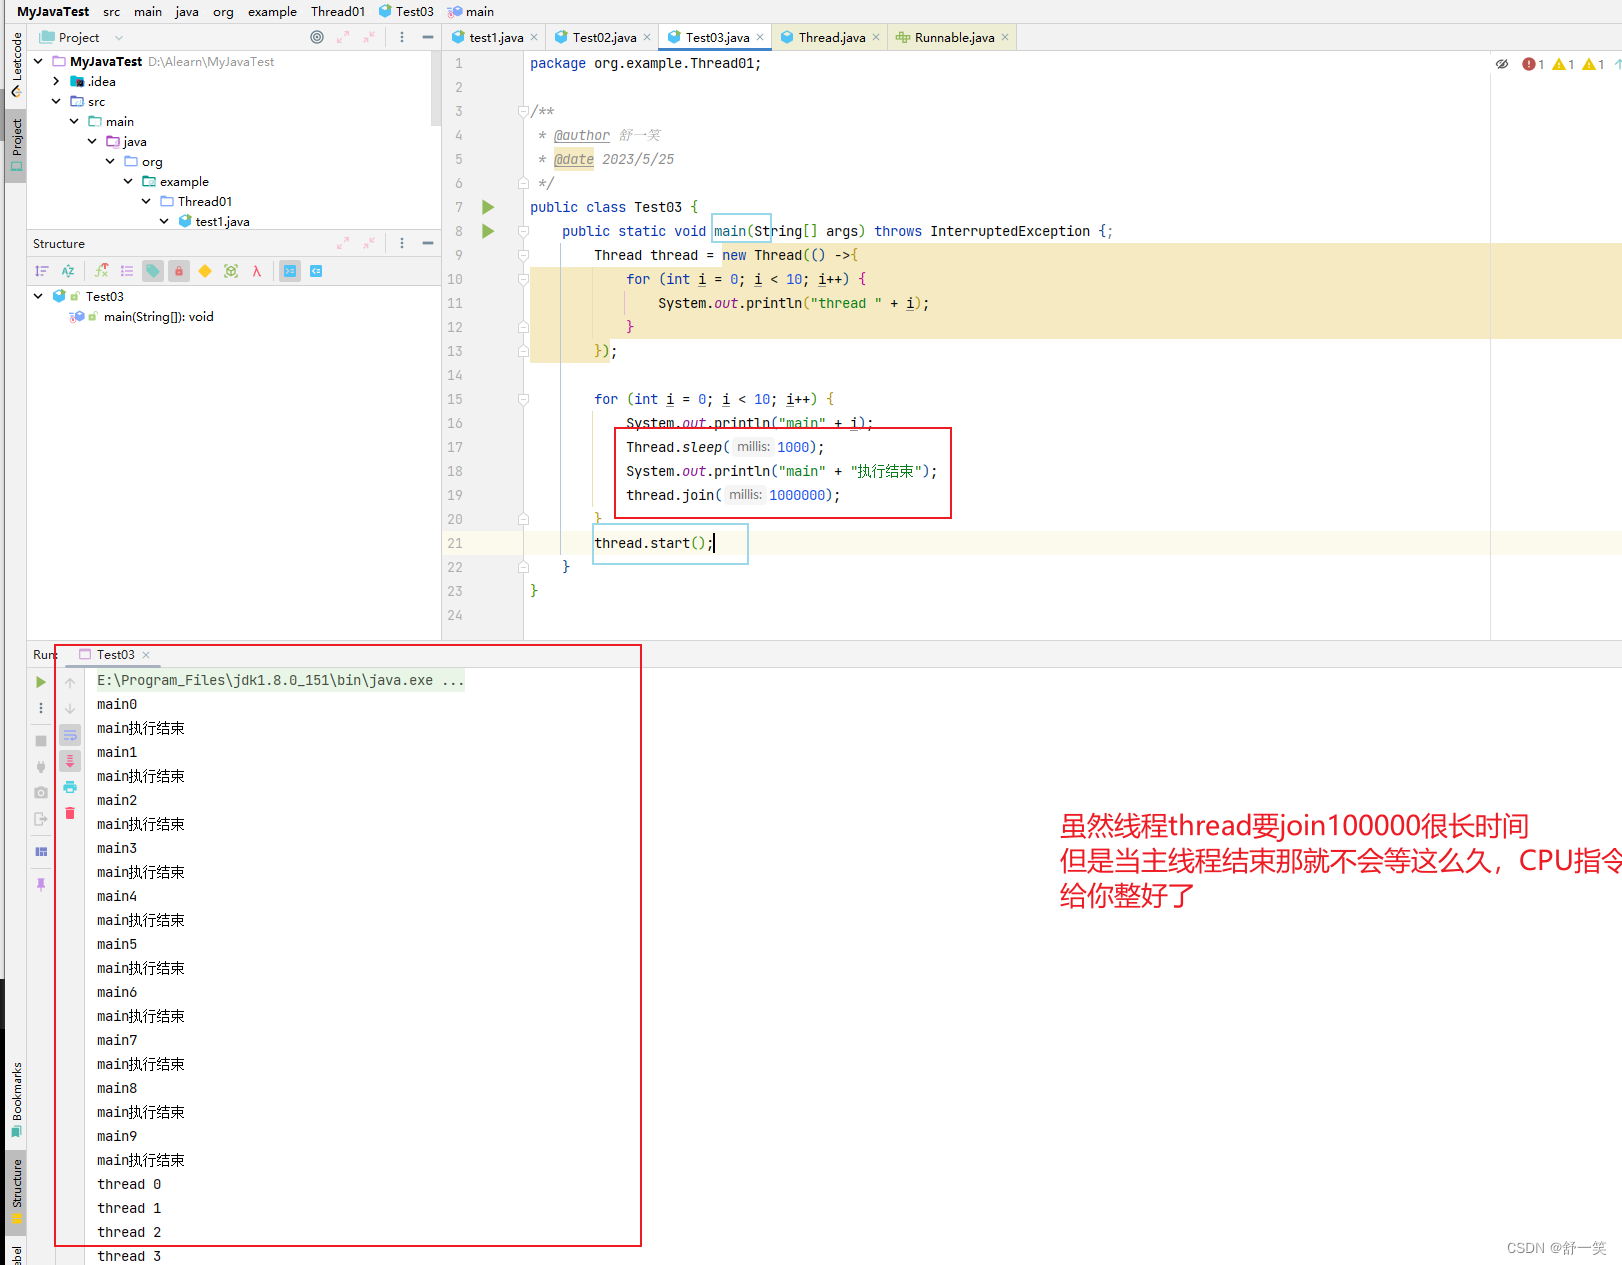Open the three-dots menu in Run toolbar
The height and width of the screenshot is (1265, 1622).
[41, 708]
